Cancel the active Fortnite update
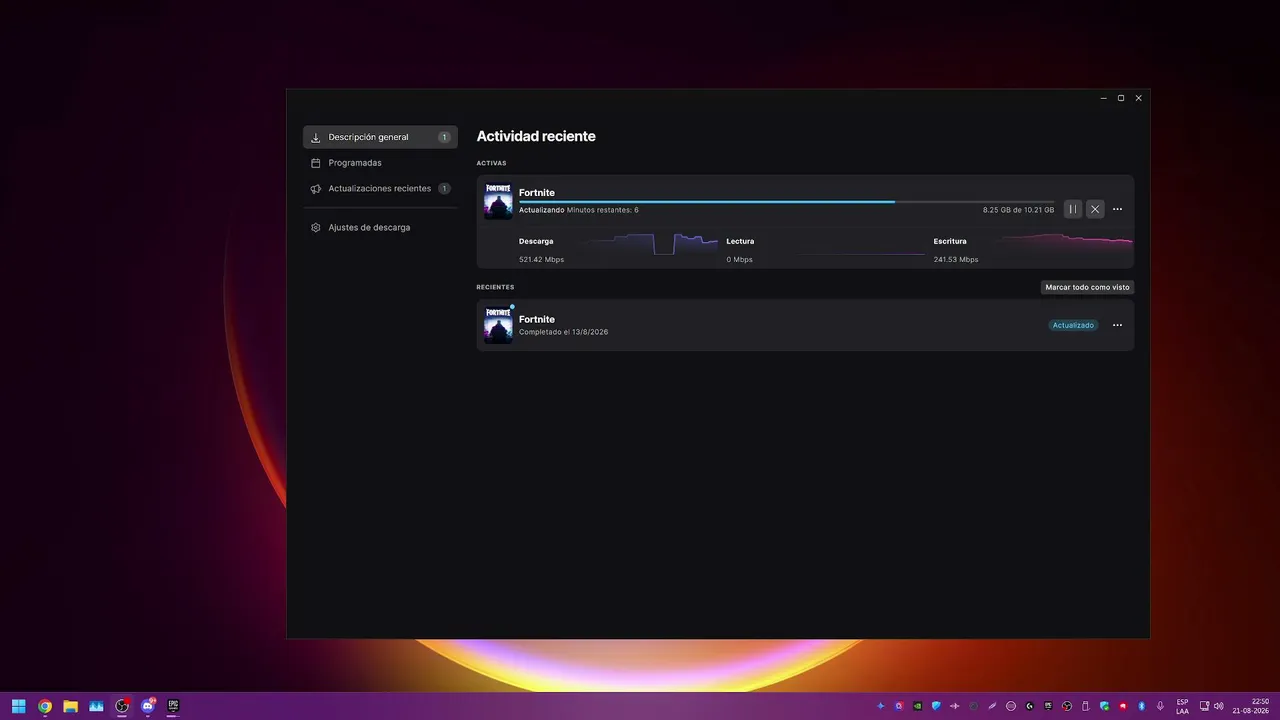Image resolution: width=1280 pixels, height=720 pixels. coord(1095,209)
